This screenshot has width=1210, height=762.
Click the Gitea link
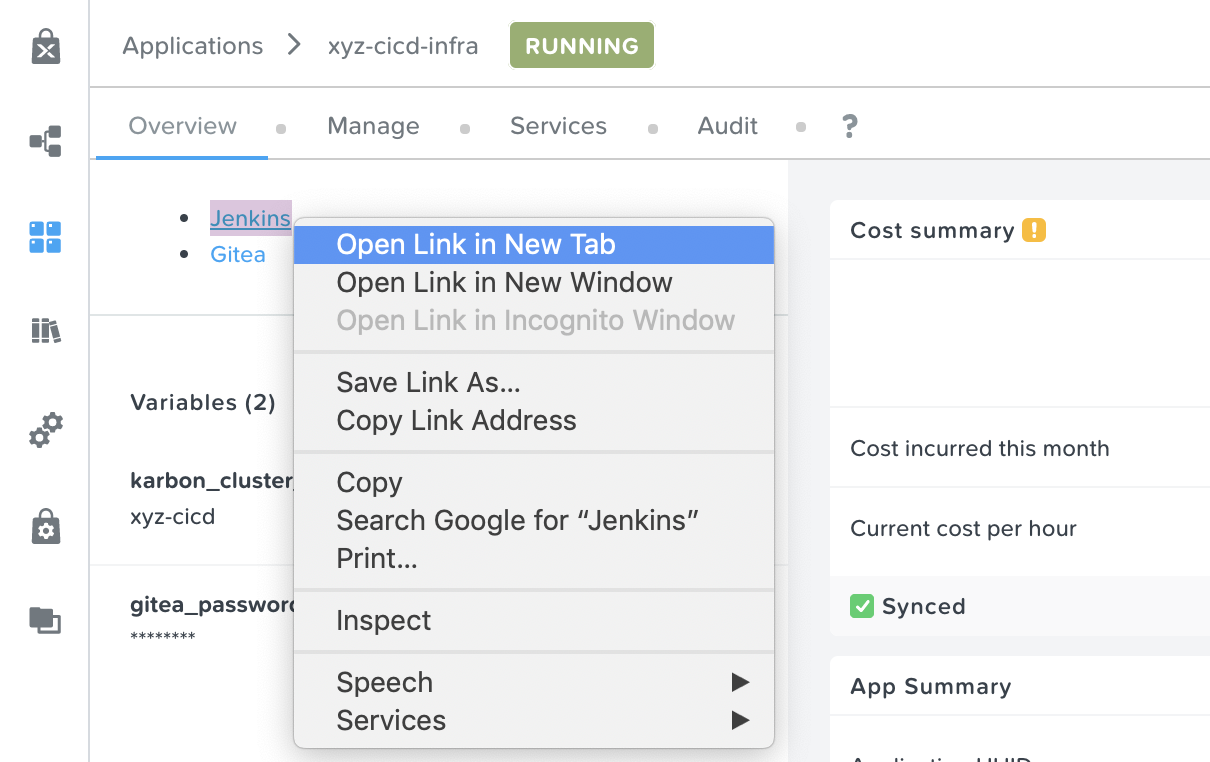[x=238, y=254]
